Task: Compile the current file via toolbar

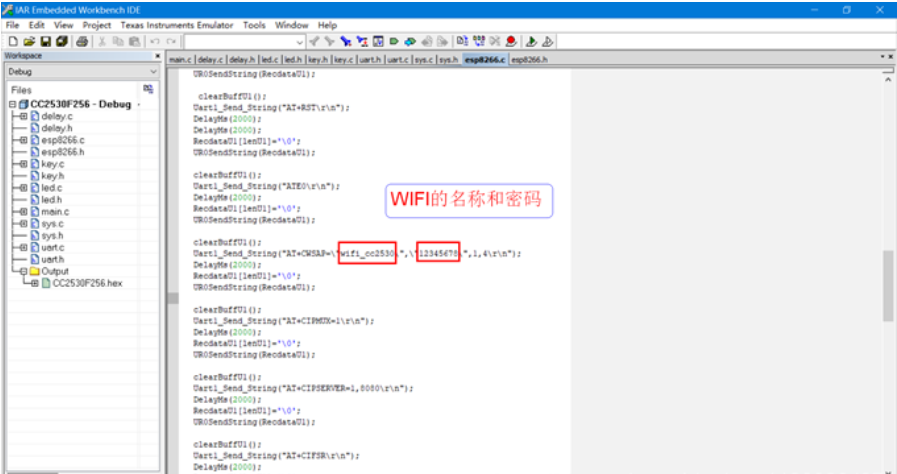Action: click(462, 41)
